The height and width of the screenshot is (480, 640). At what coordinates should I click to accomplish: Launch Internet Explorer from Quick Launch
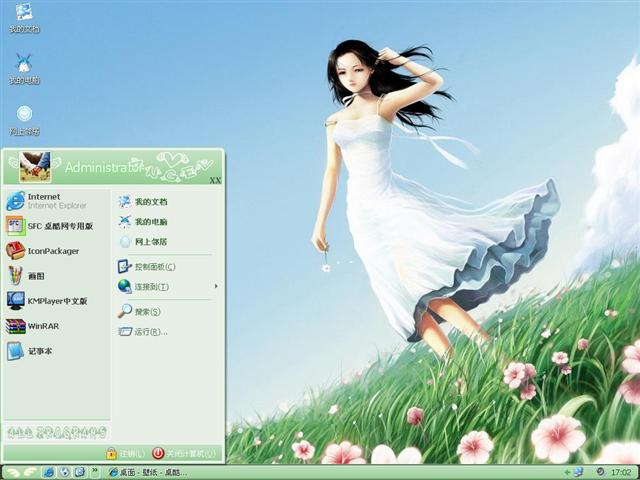(x=49, y=473)
